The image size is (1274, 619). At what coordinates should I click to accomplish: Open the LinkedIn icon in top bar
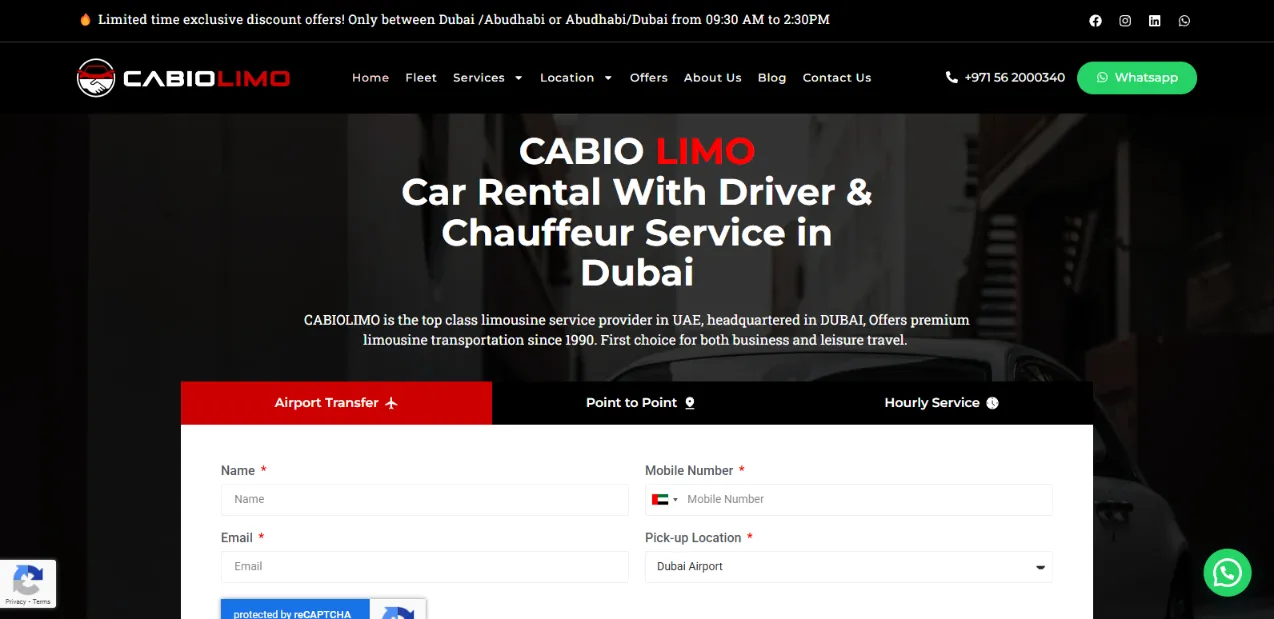pyautogui.click(x=1155, y=20)
